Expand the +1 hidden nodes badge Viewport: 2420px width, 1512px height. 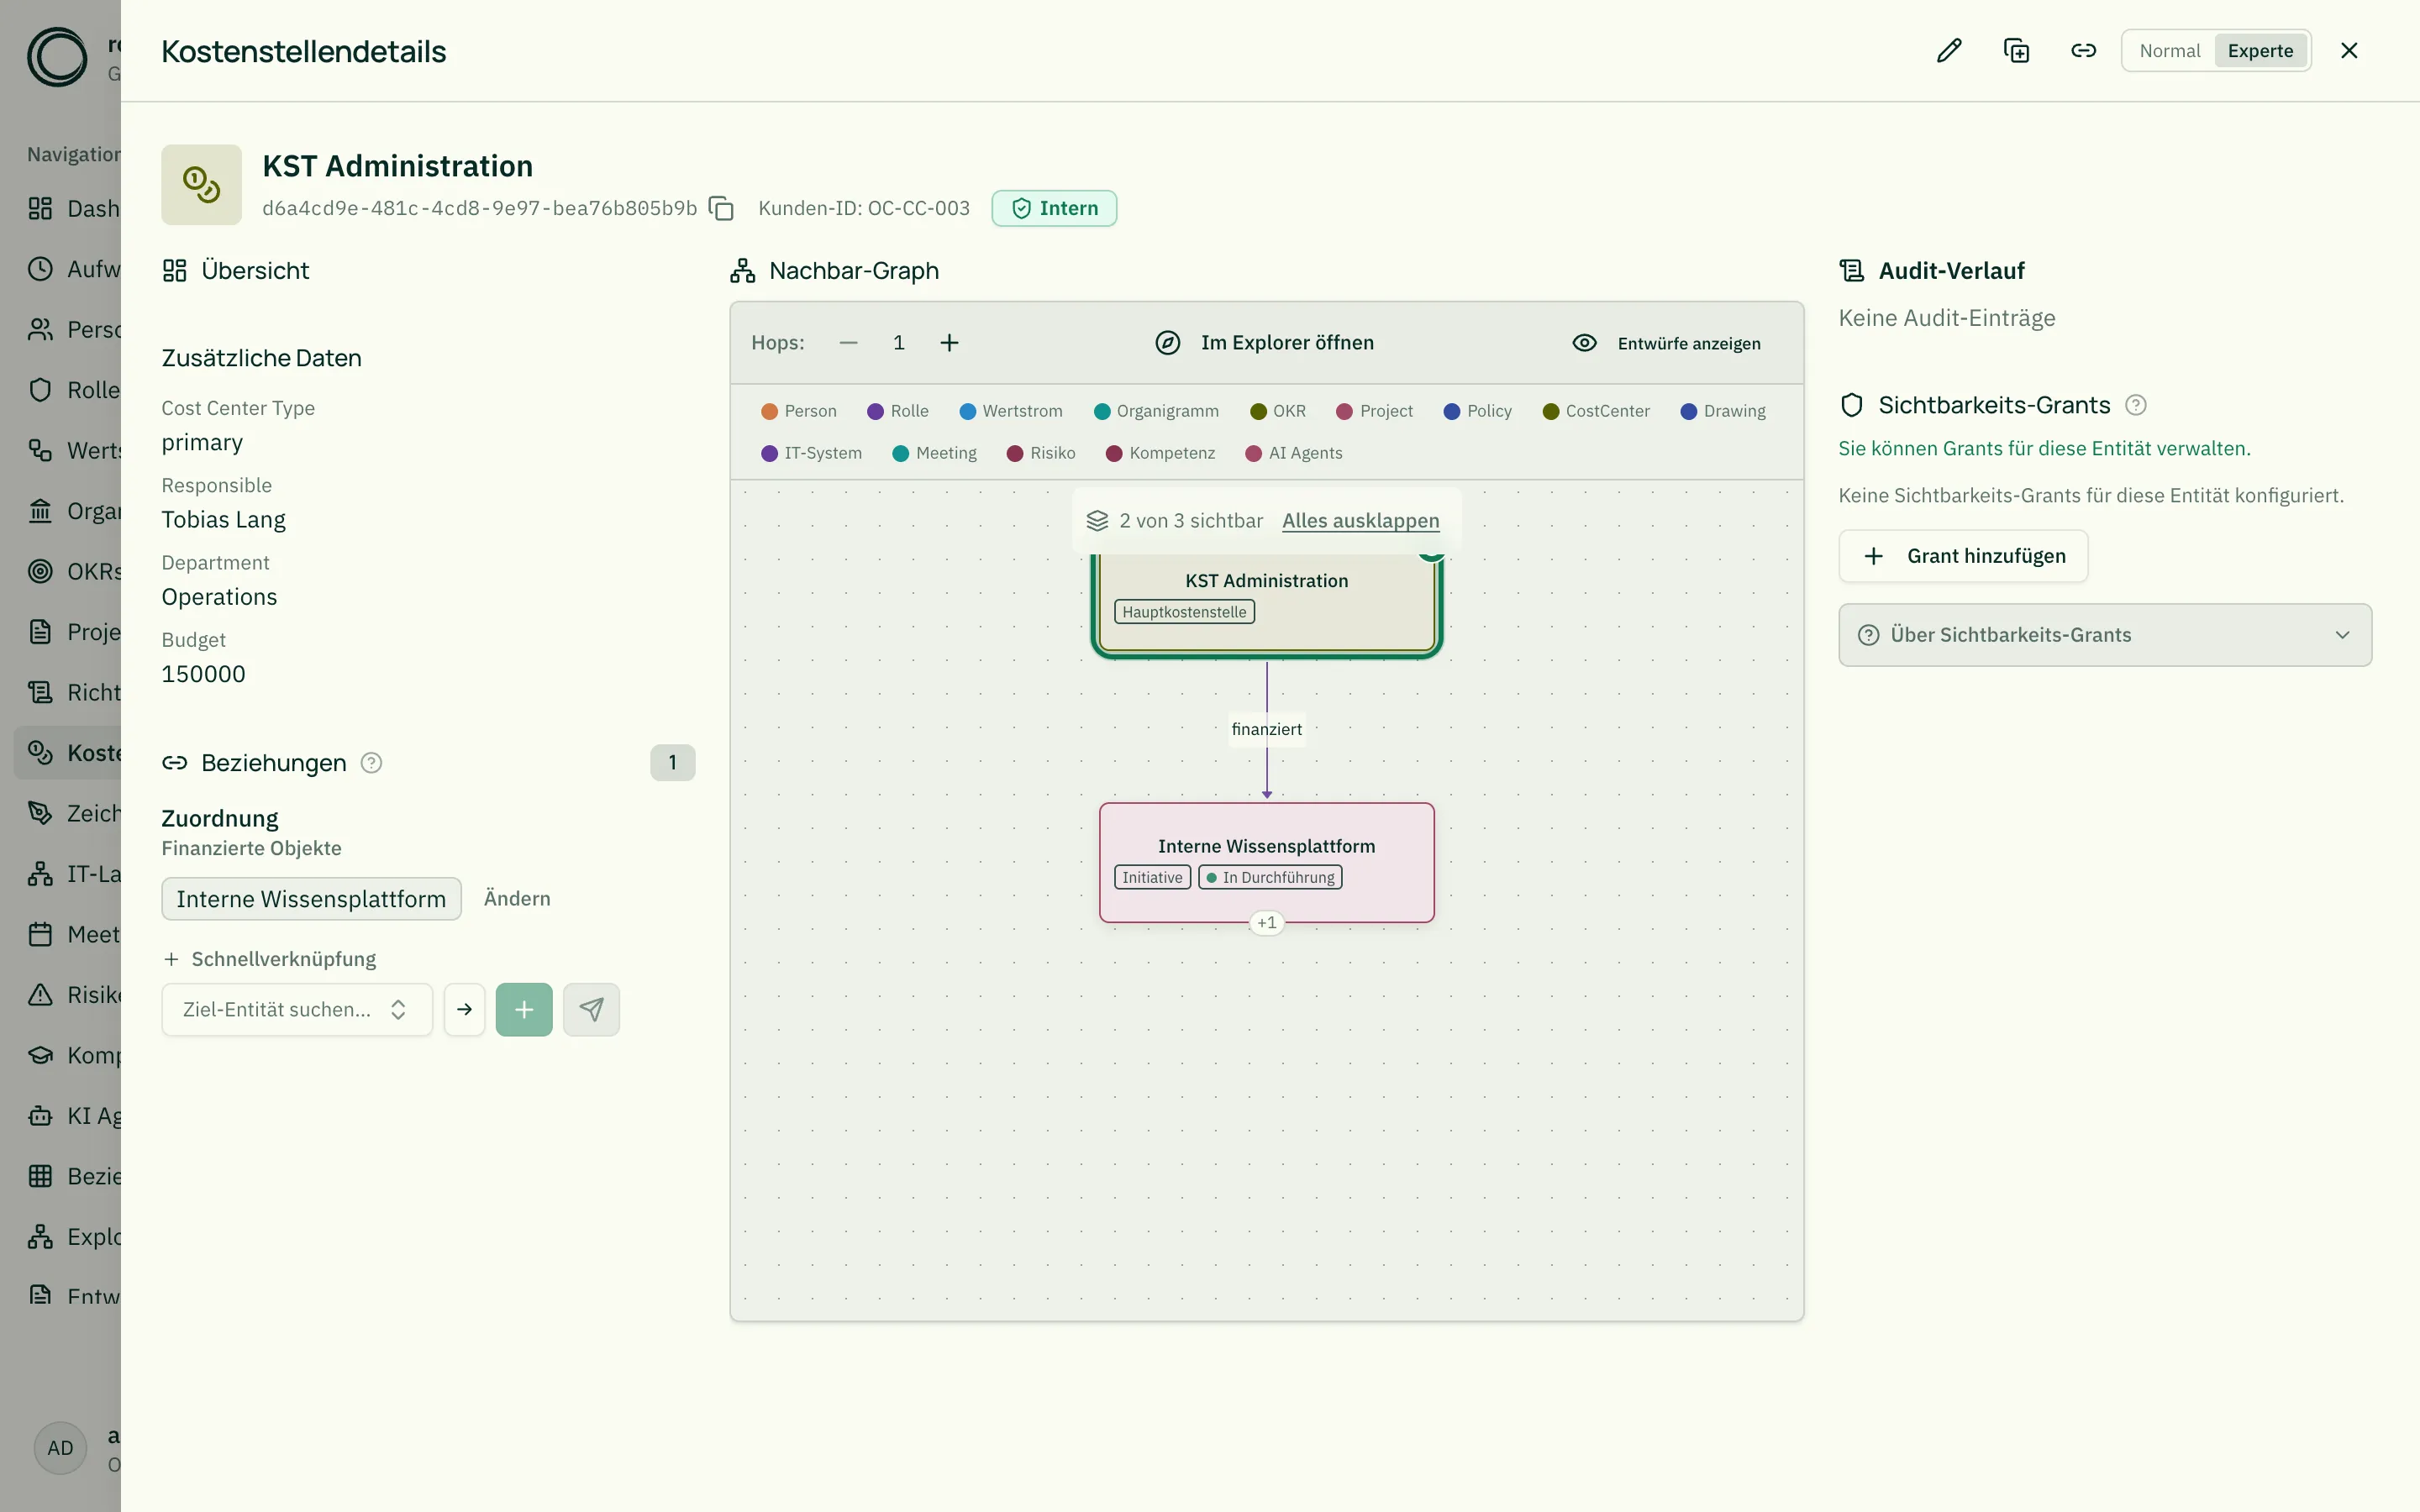point(1266,922)
